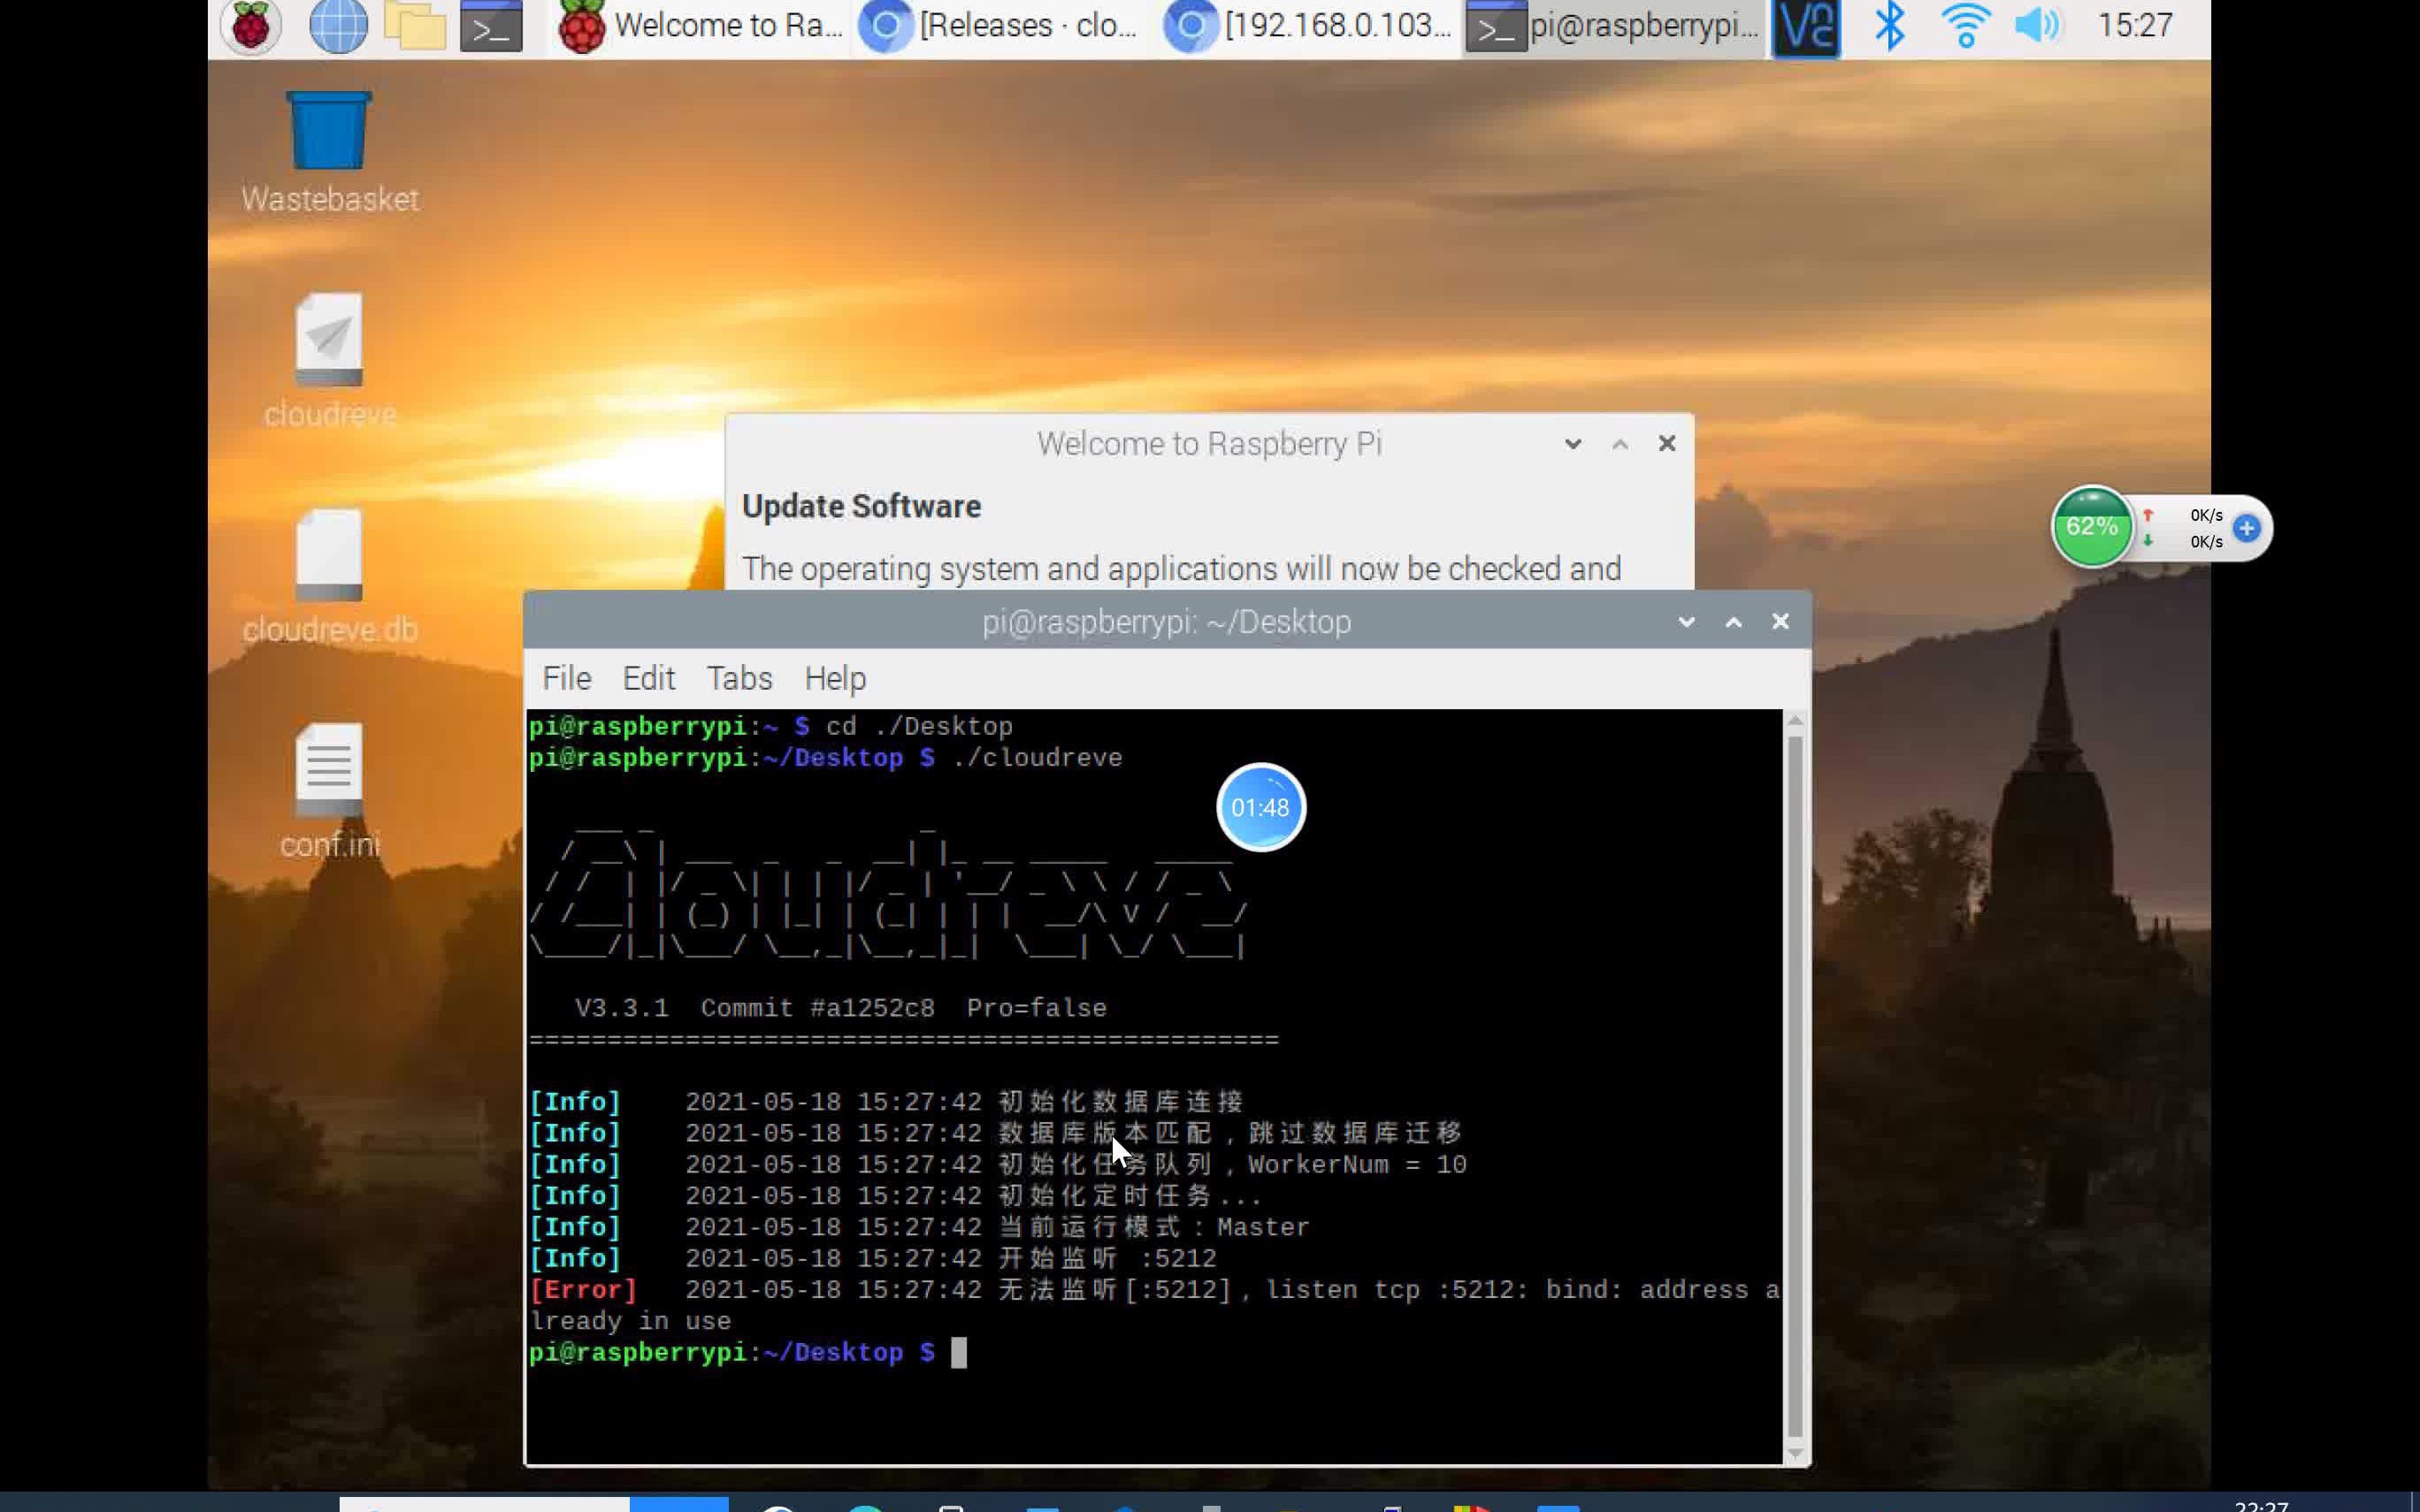
Task: Click the terminal scrollbar down arrow
Action: click(1796, 1454)
